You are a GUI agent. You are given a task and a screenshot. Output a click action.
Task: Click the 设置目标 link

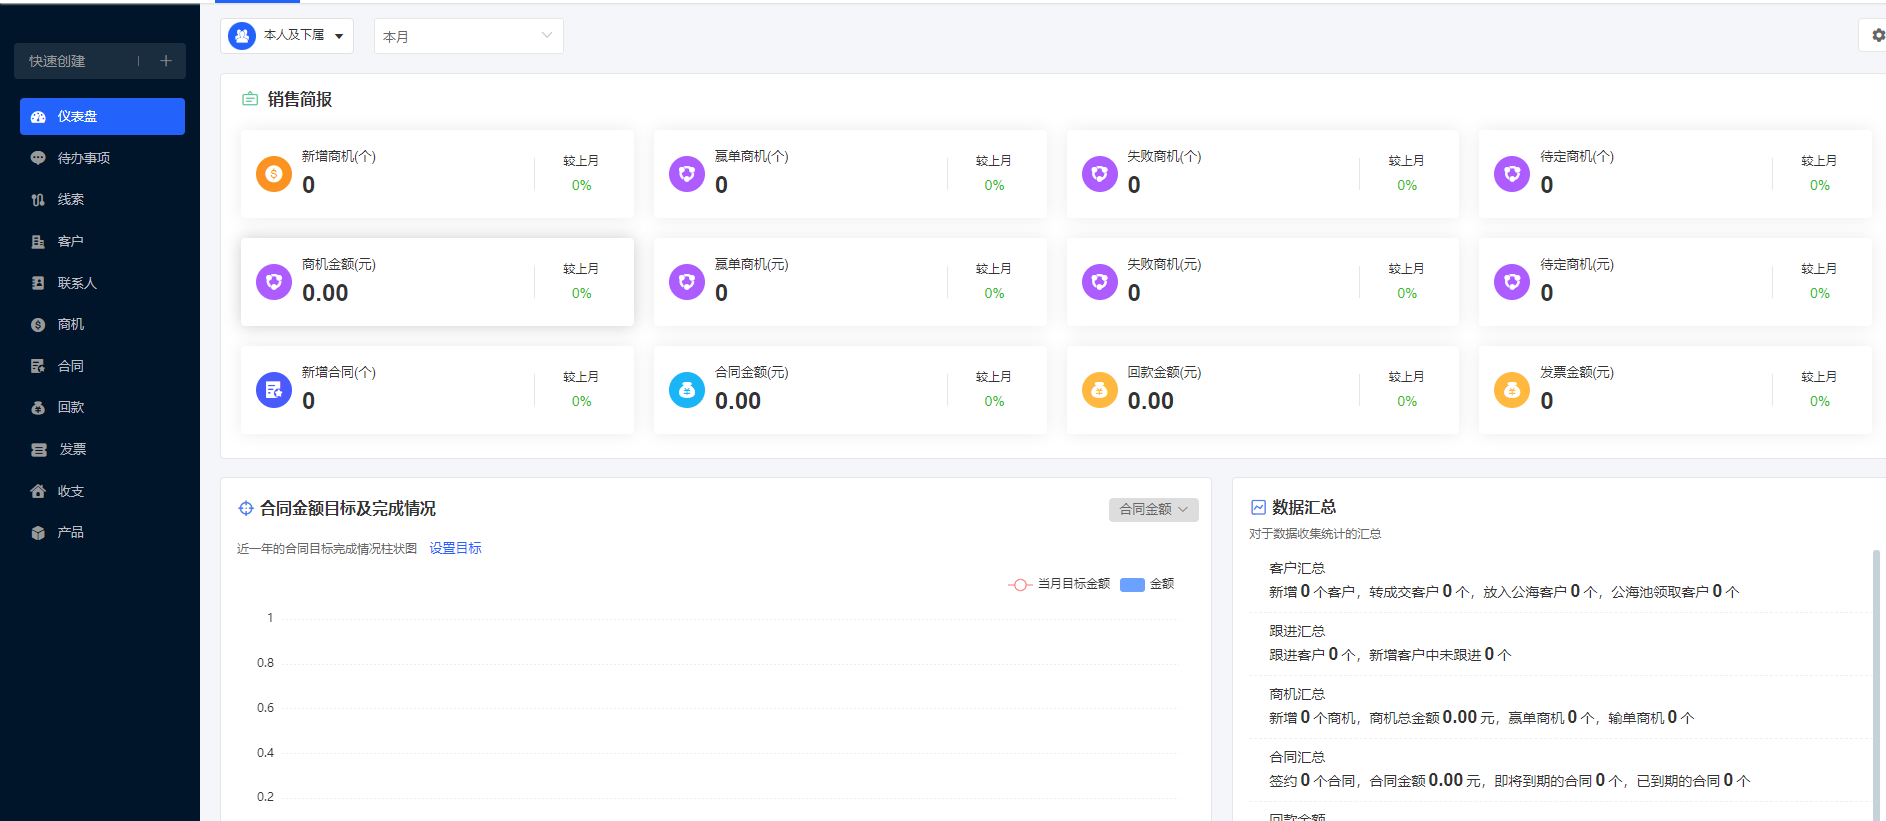(456, 548)
